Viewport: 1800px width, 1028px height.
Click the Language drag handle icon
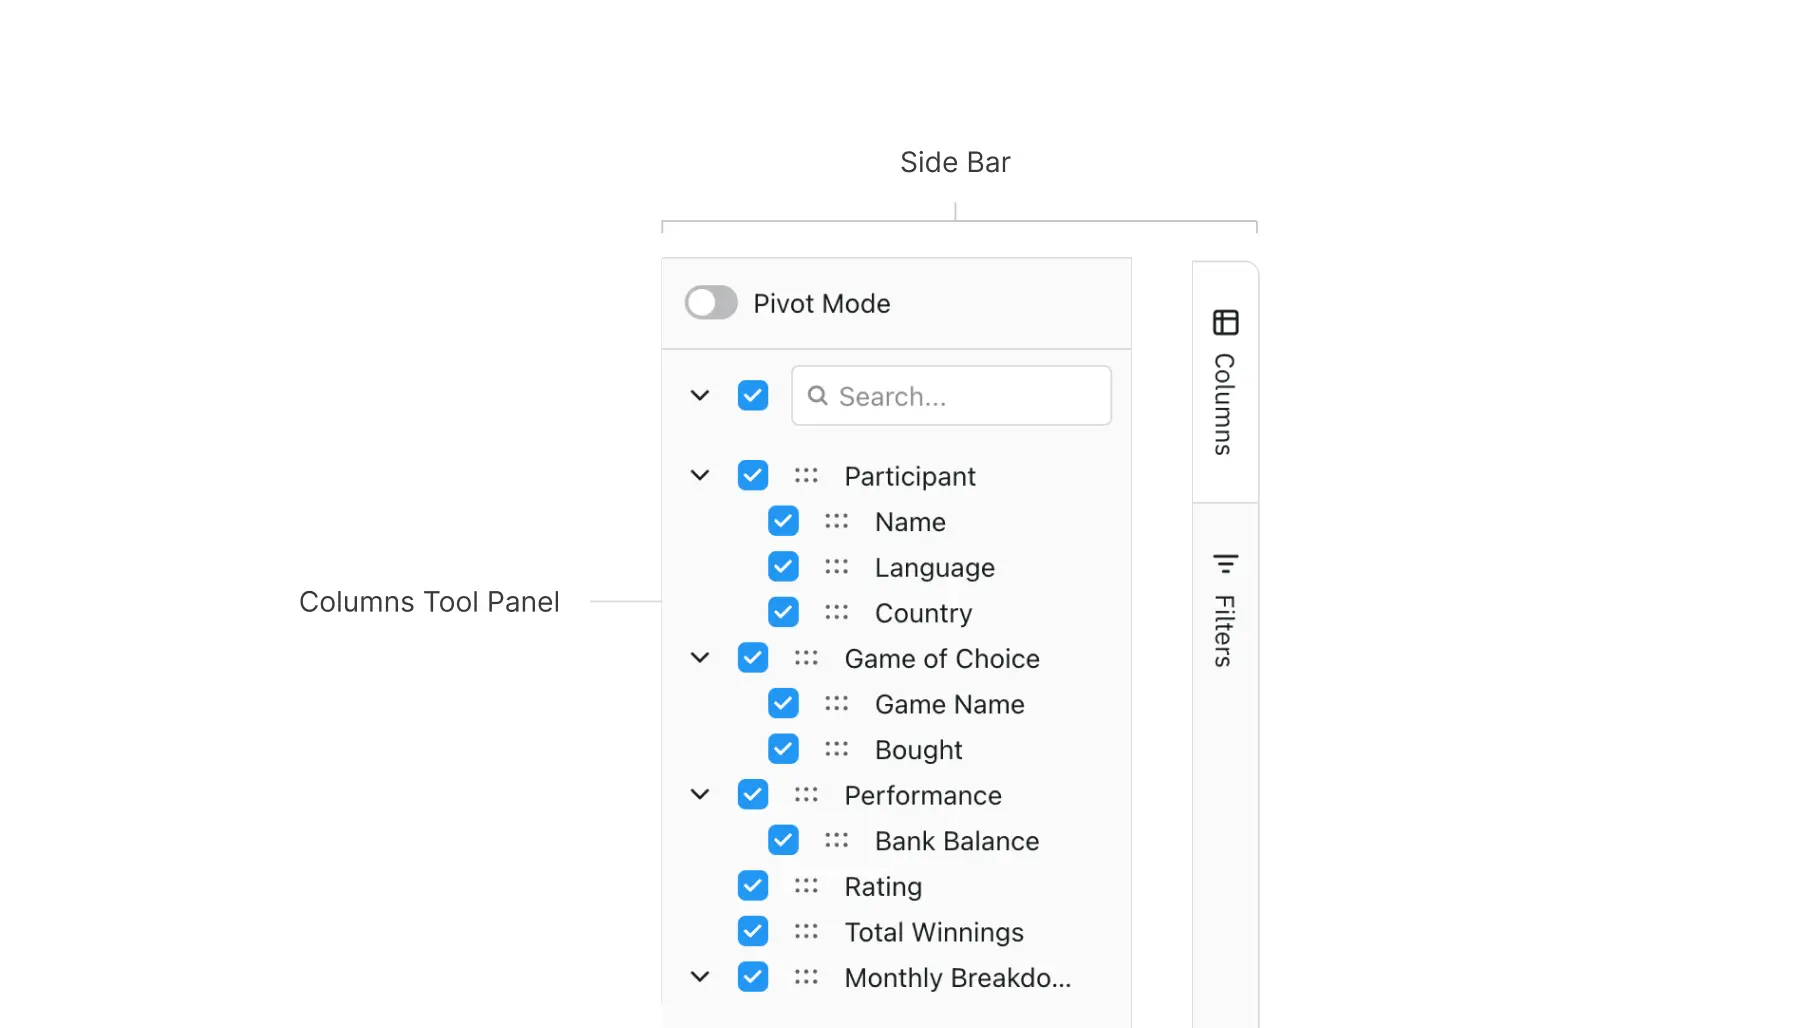836,567
